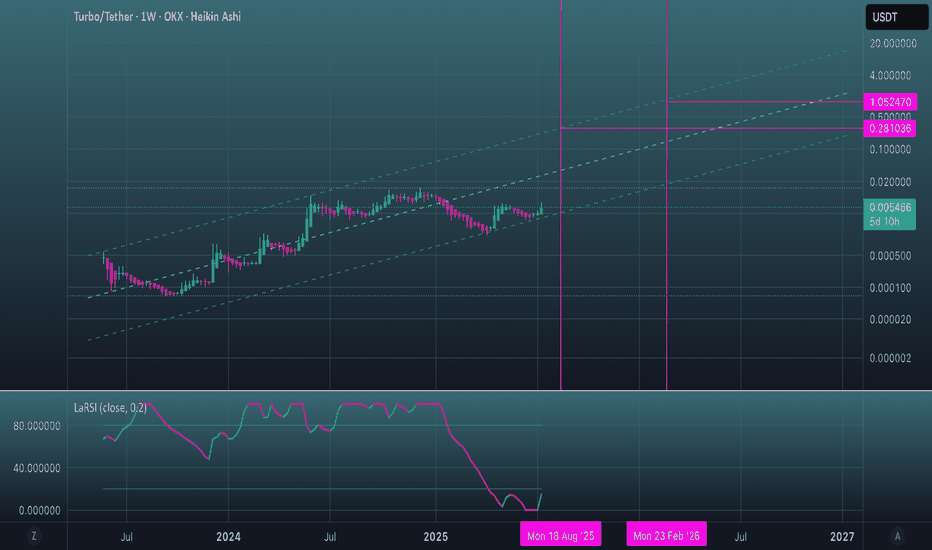
Task: Open the USDT currency selector
Action: (896, 17)
